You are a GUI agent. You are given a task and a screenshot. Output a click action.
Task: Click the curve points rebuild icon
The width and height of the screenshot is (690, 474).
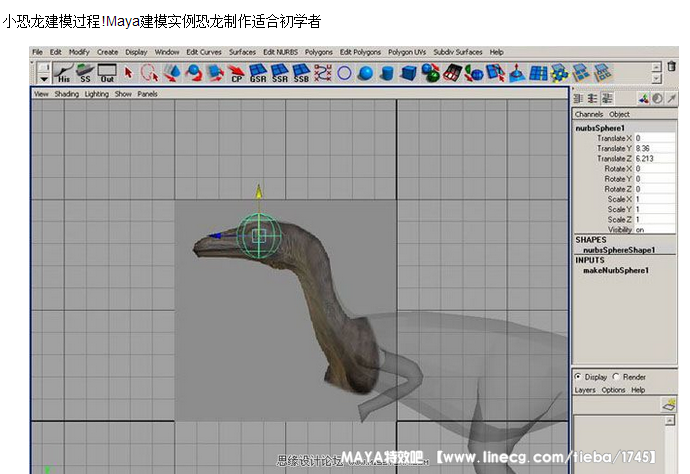(x=323, y=73)
